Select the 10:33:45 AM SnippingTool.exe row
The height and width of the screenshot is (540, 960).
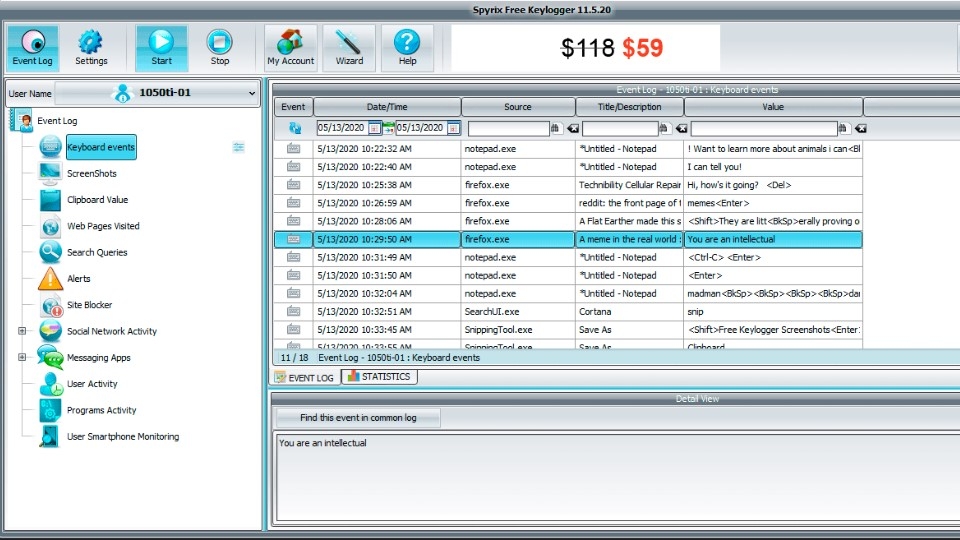[x=568, y=329]
